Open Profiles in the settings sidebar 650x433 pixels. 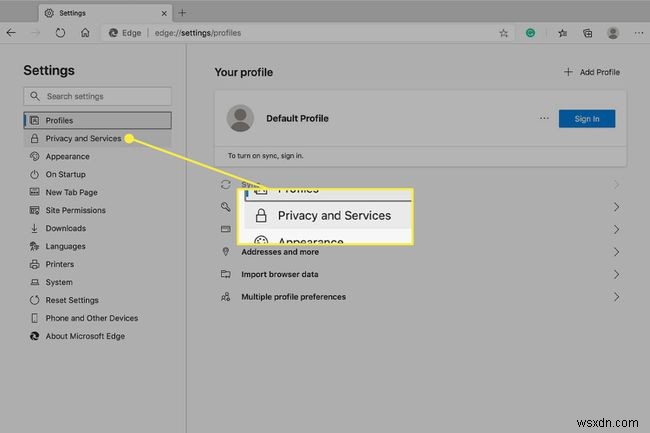click(97, 120)
